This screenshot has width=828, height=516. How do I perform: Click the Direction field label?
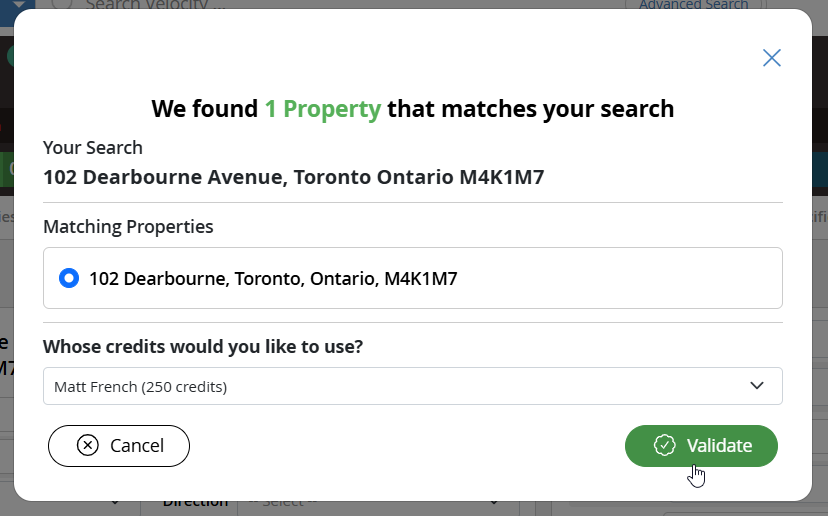tap(195, 503)
